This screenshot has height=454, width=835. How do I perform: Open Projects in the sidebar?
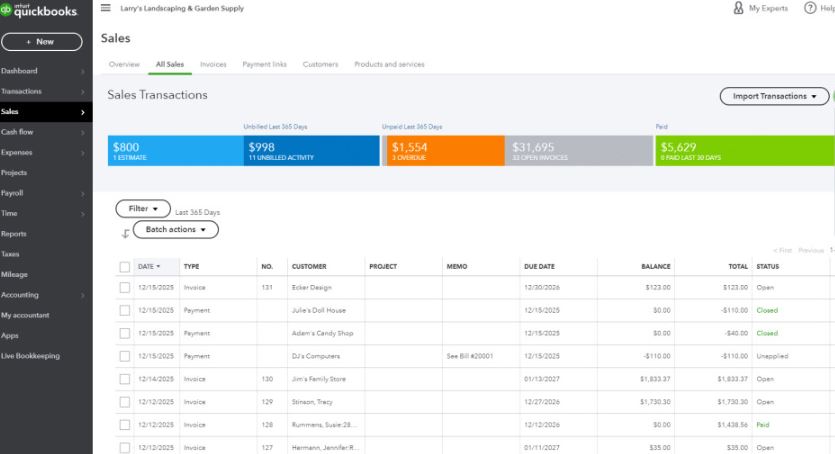(x=14, y=173)
